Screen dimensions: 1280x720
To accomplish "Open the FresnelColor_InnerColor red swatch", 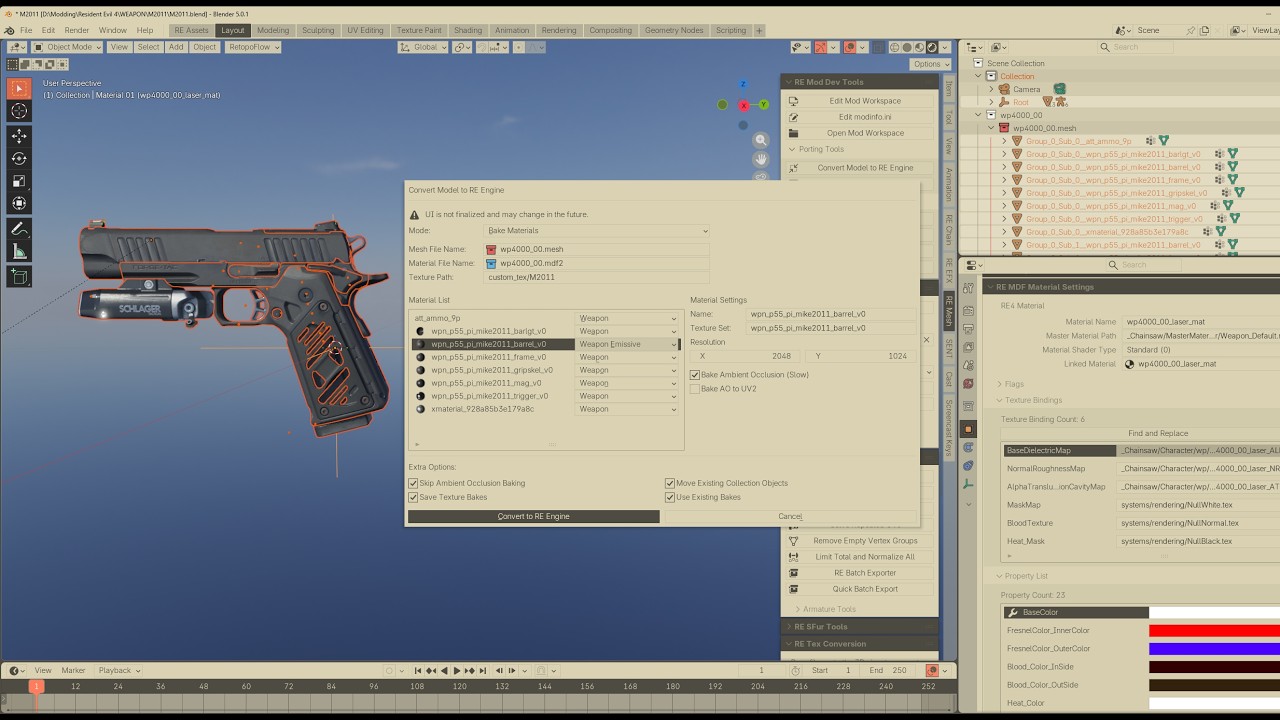I will [x=1214, y=630].
